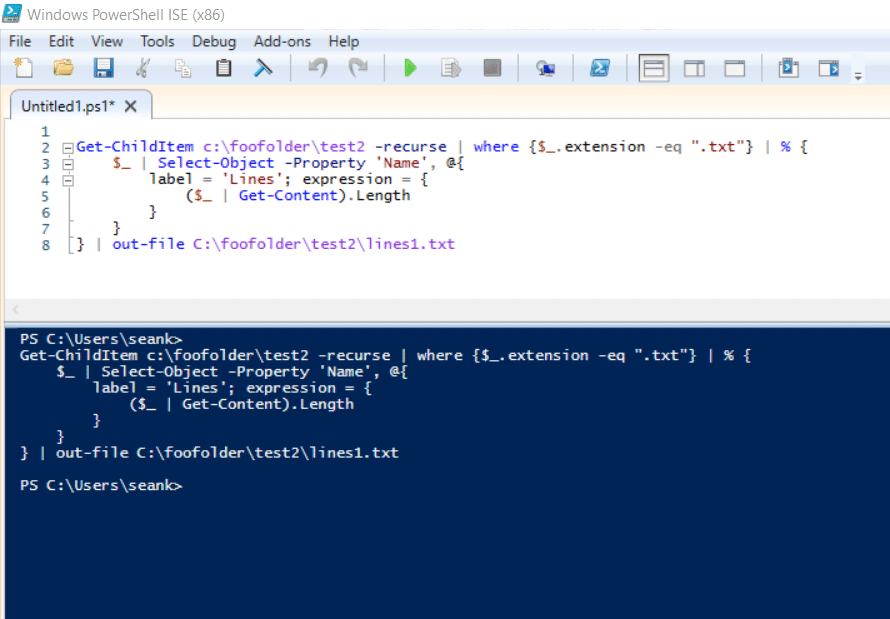The width and height of the screenshot is (890, 619).
Task: Click the Undo arrow icon
Action: click(x=318, y=68)
